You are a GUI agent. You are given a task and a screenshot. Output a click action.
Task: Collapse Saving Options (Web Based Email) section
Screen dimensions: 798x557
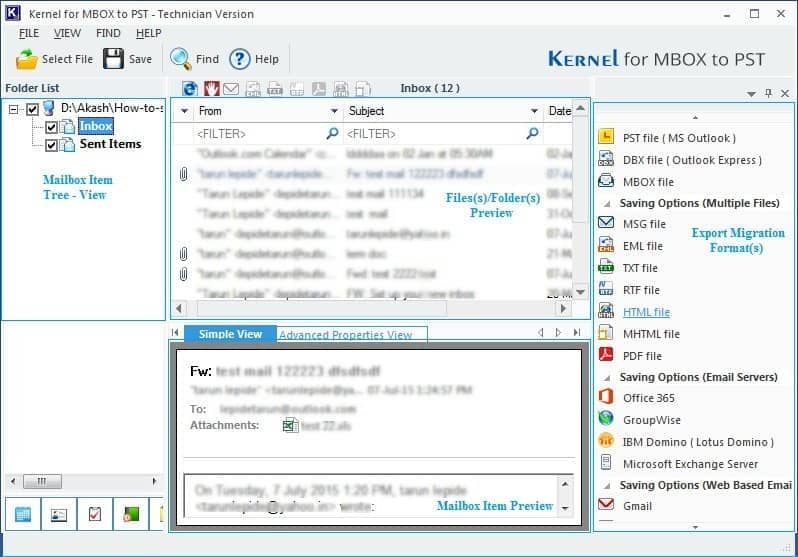tap(607, 486)
